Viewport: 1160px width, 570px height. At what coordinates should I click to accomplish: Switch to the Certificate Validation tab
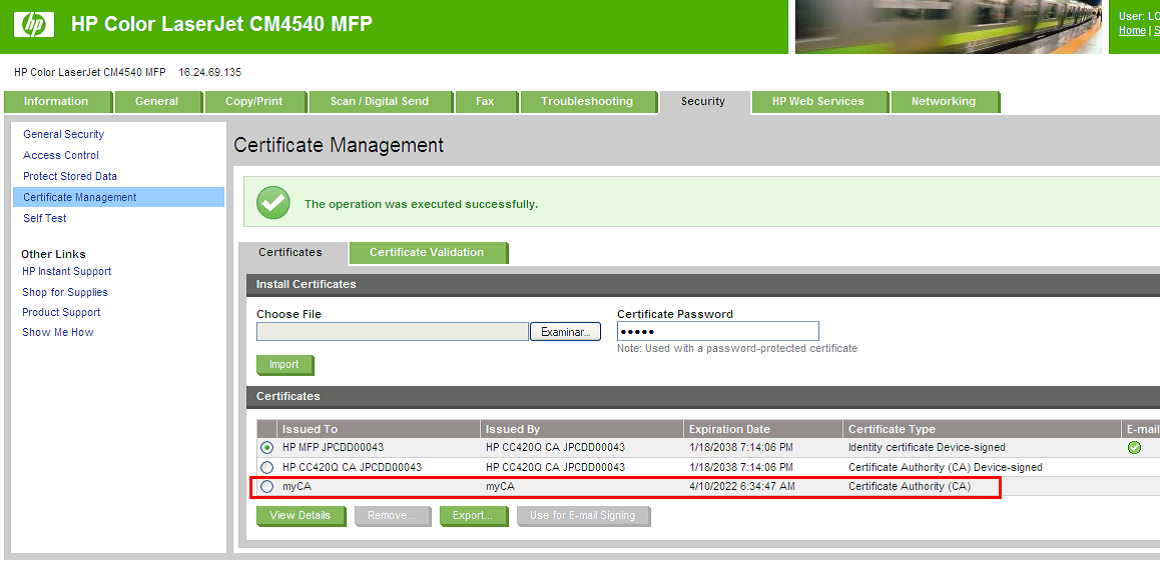pyautogui.click(x=427, y=253)
